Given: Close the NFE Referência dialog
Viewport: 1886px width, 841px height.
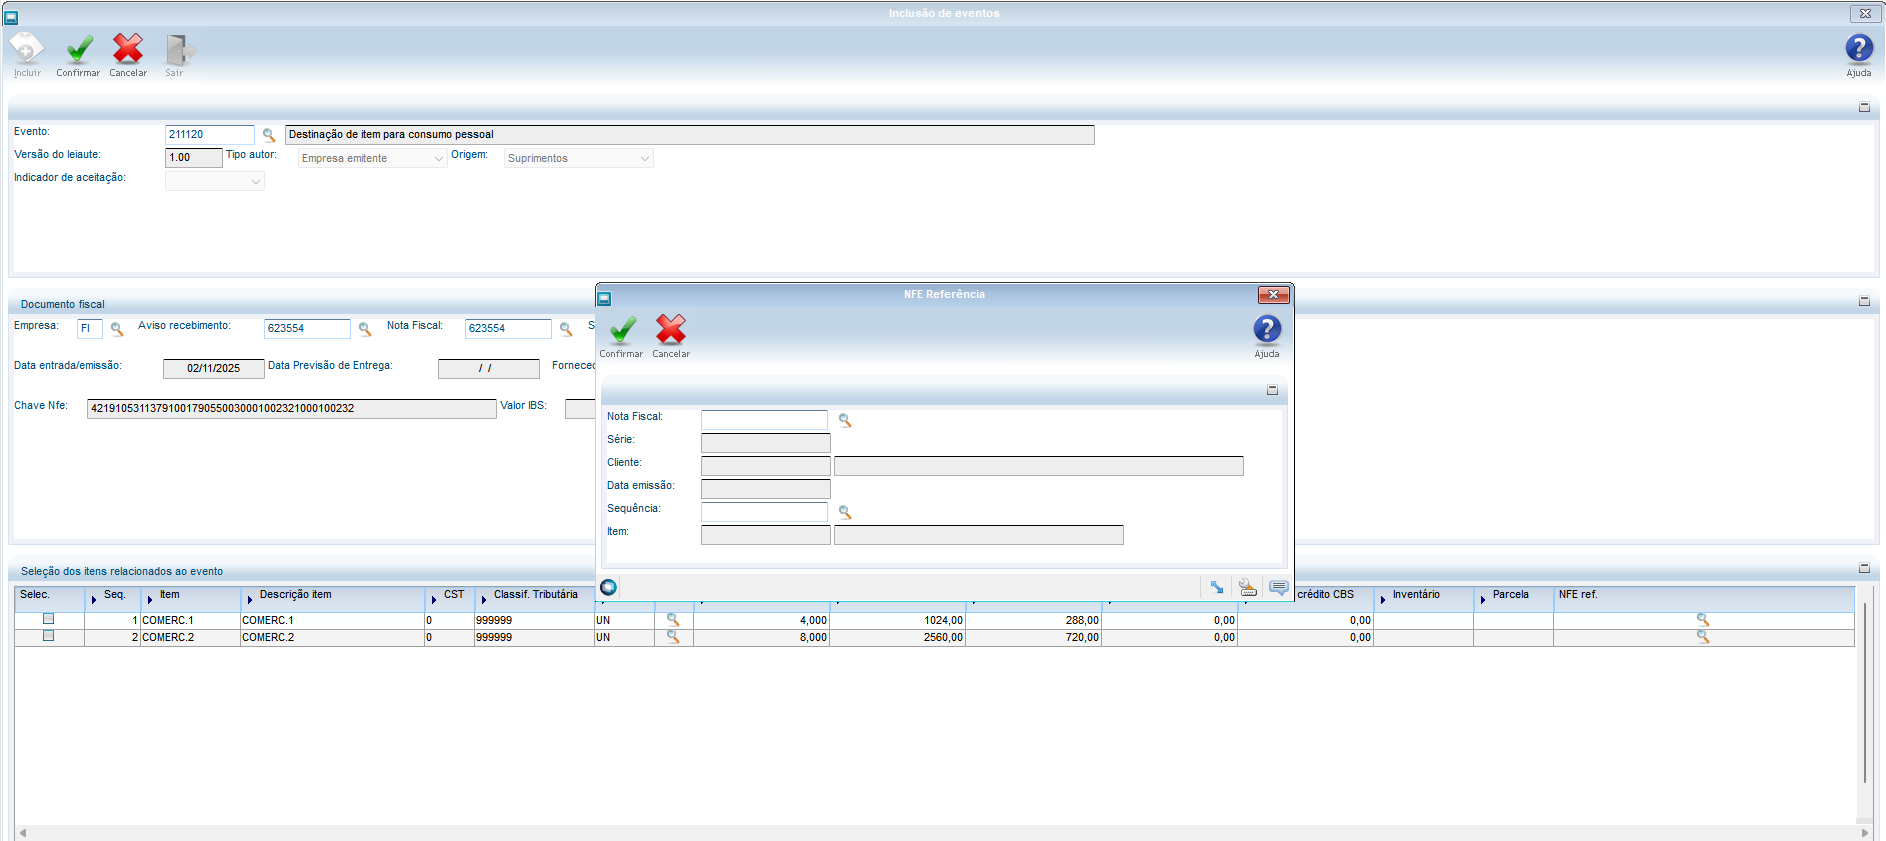Looking at the screenshot, I should (1273, 295).
